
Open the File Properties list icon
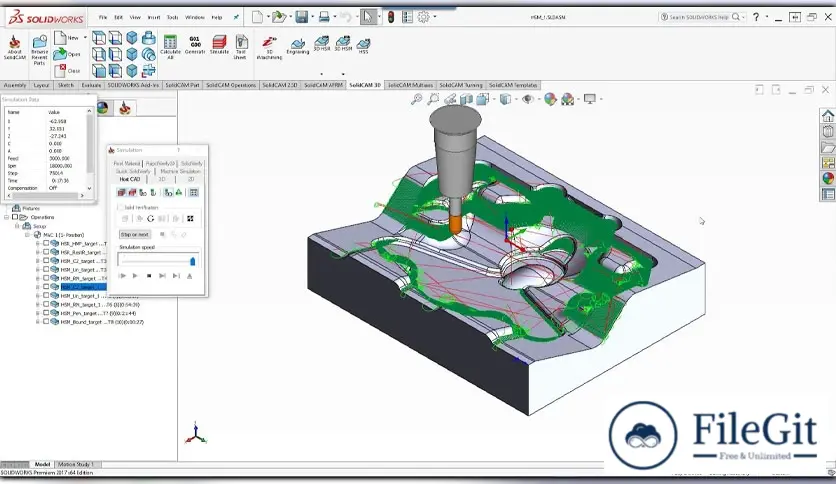pos(407,17)
